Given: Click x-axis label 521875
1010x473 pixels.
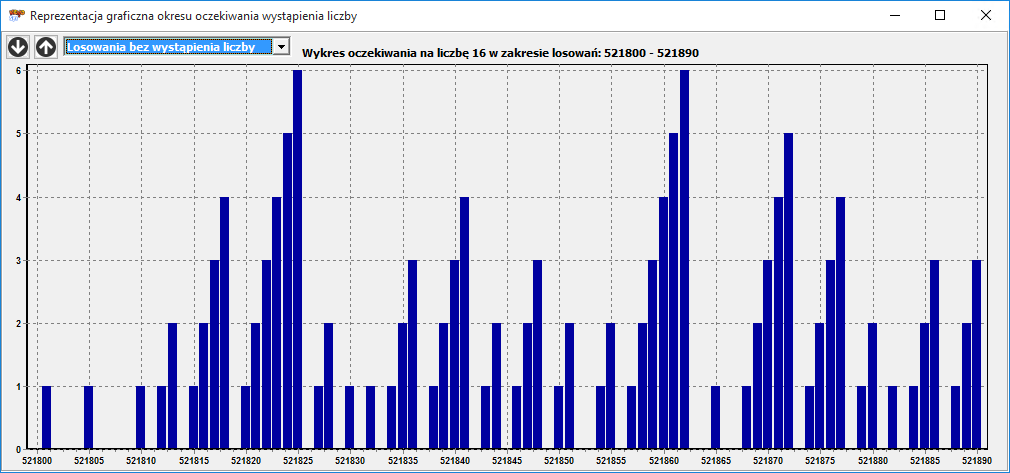Looking at the screenshot, I should (x=821, y=461).
